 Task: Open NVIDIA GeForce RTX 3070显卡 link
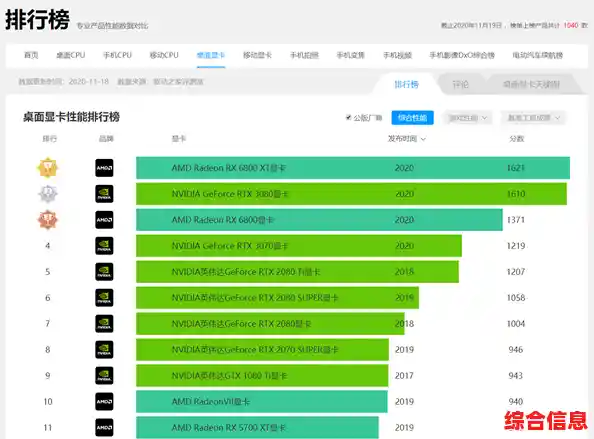tap(230, 246)
